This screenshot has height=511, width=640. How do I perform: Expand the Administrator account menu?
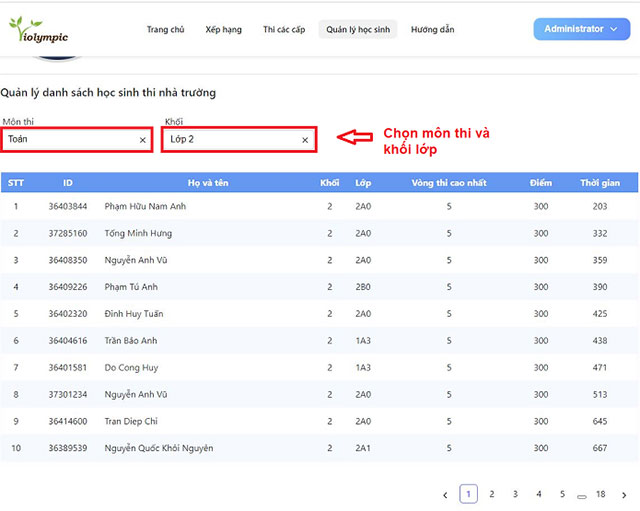580,29
